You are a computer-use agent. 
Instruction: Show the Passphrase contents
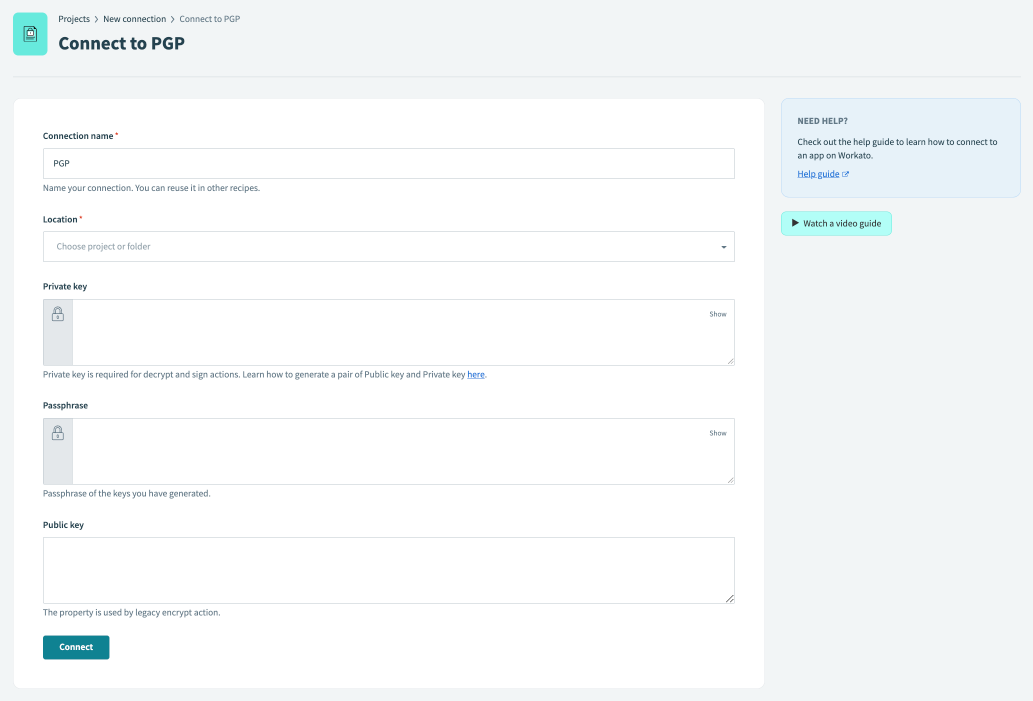pos(717,433)
